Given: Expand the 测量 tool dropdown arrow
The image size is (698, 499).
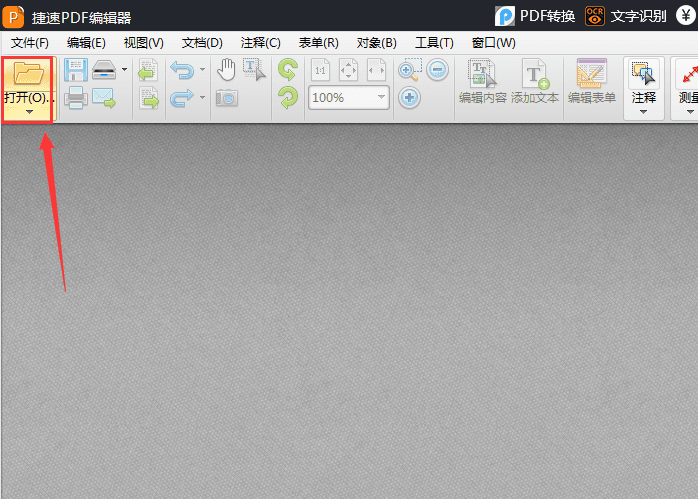Looking at the screenshot, I should coord(690,112).
